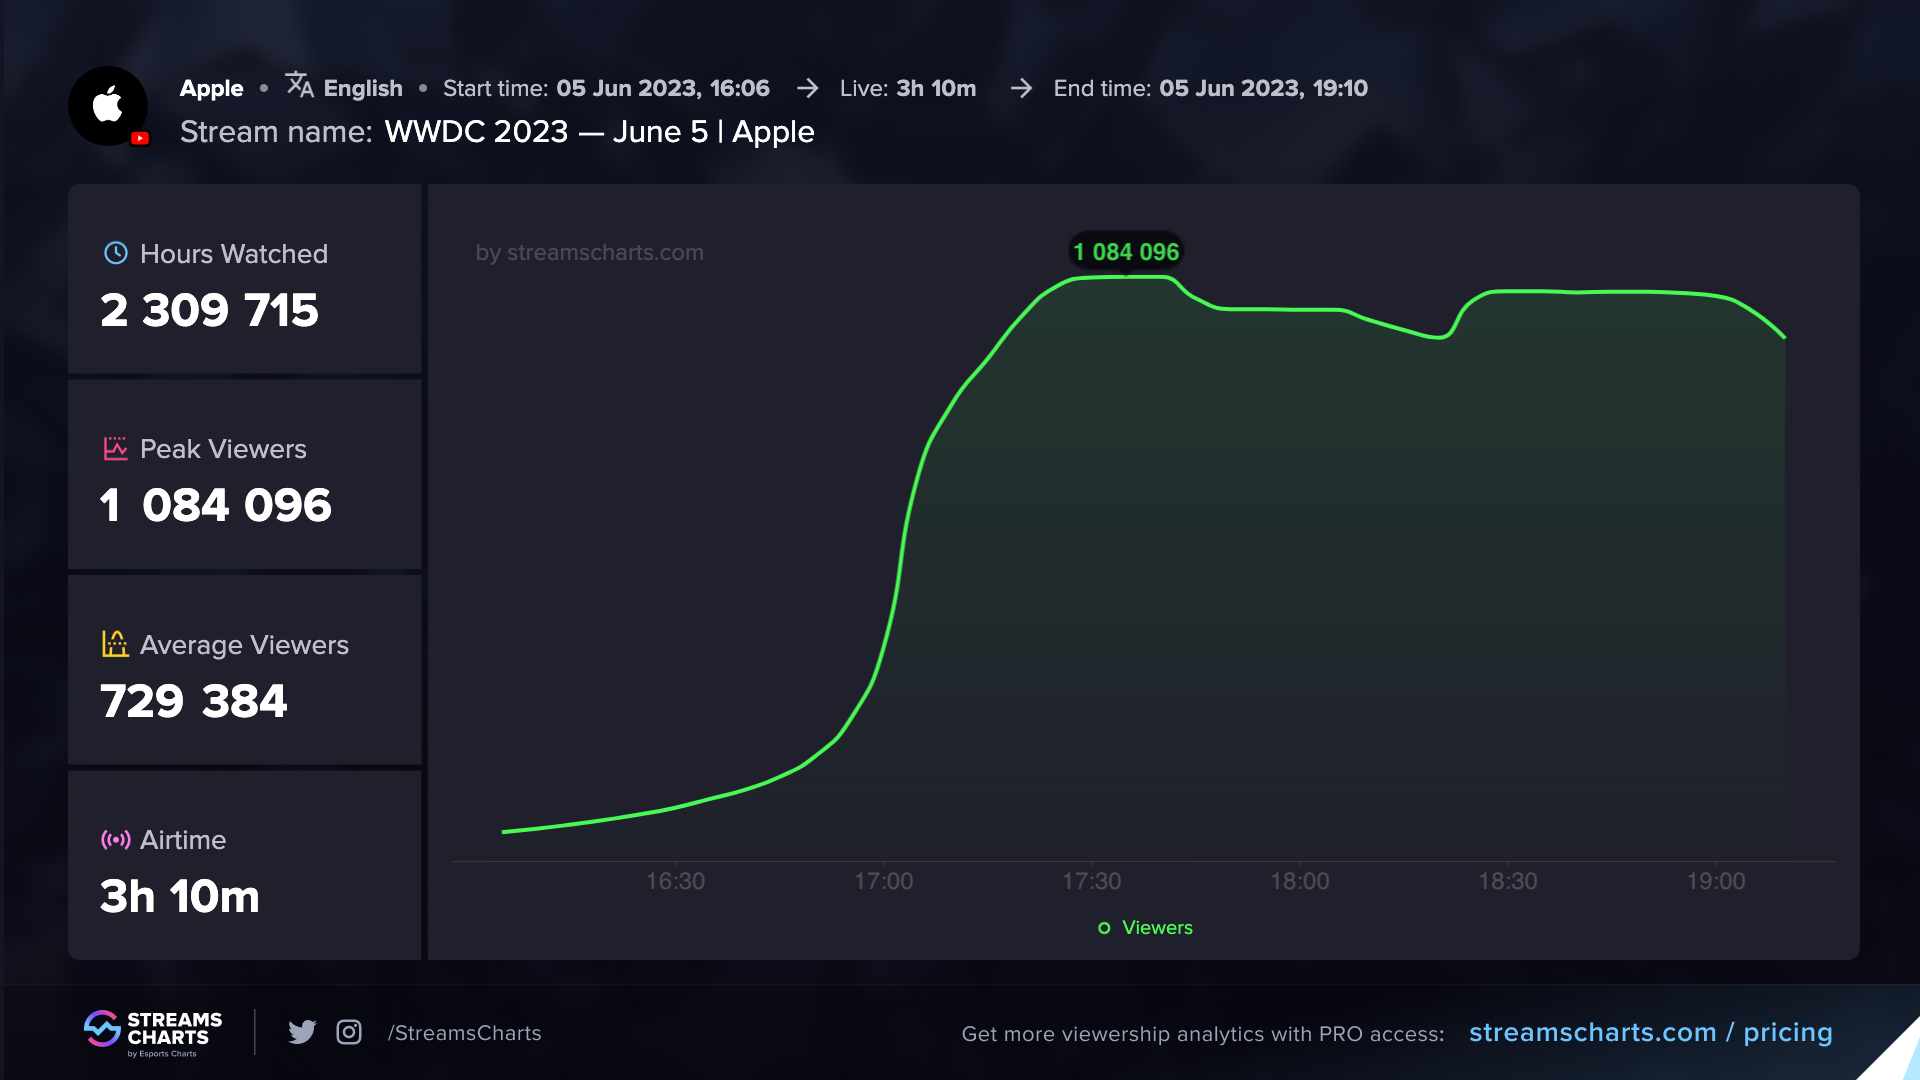Open the Instagram icon in the footer
The image size is (1920, 1080).
tap(349, 1032)
